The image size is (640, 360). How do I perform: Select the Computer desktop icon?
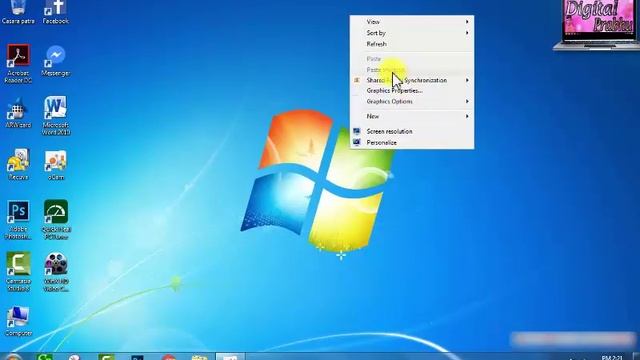pos(18,322)
